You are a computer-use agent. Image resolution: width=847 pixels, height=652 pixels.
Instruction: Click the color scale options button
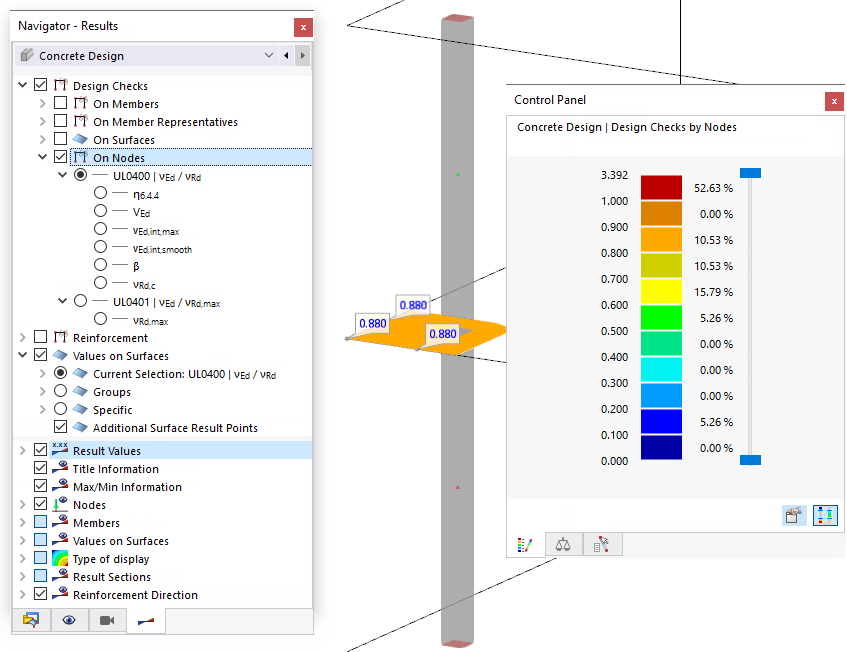coord(825,515)
